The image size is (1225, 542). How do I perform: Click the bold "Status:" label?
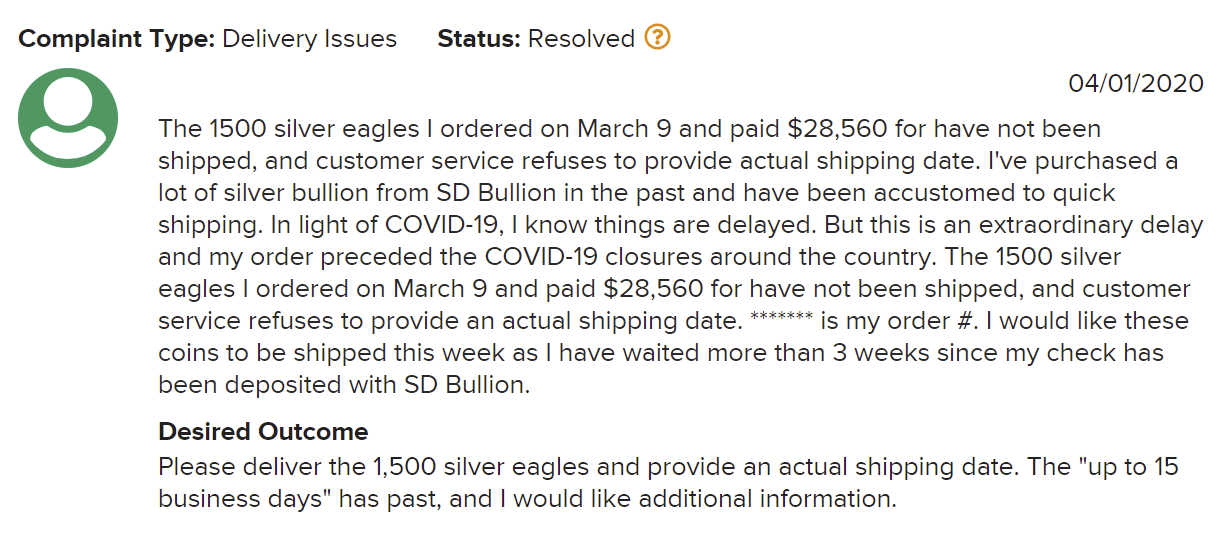point(479,39)
